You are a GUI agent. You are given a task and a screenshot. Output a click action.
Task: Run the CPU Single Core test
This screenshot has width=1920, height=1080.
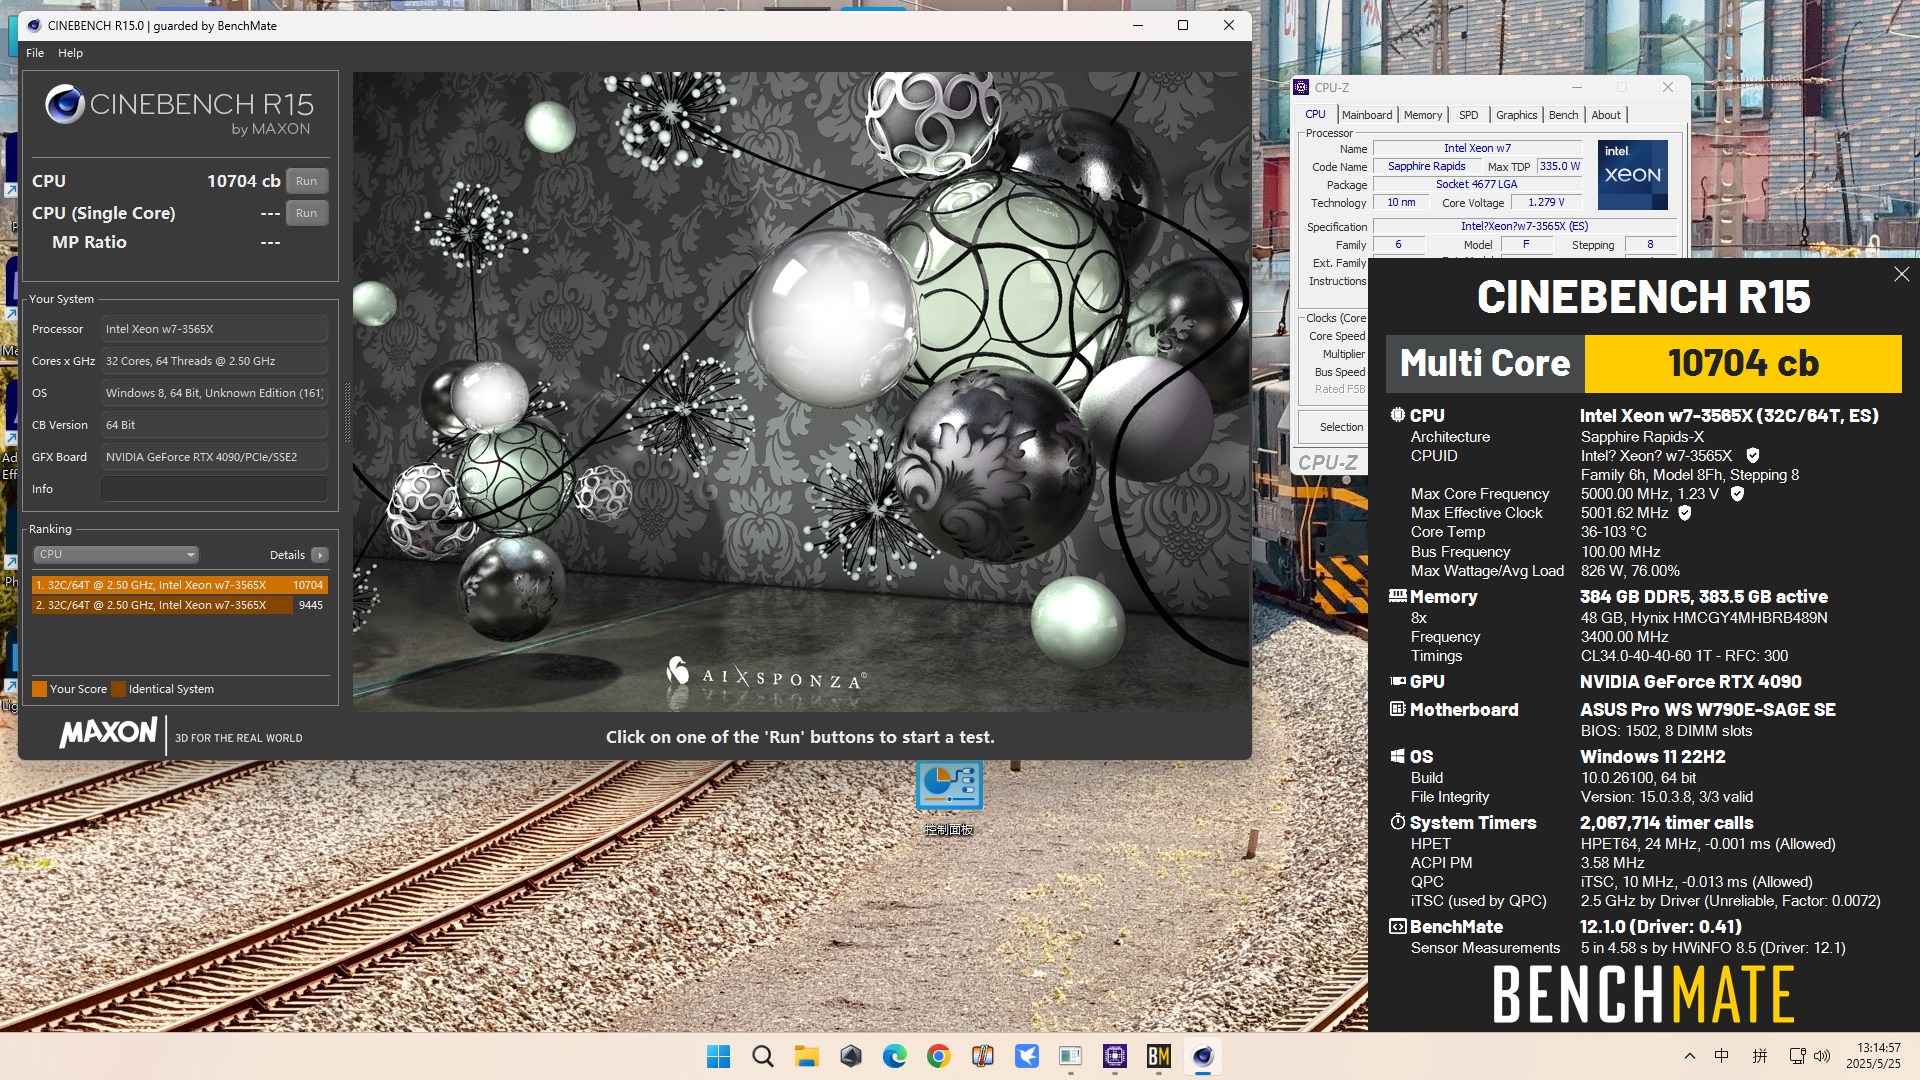pyautogui.click(x=306, y=213)
